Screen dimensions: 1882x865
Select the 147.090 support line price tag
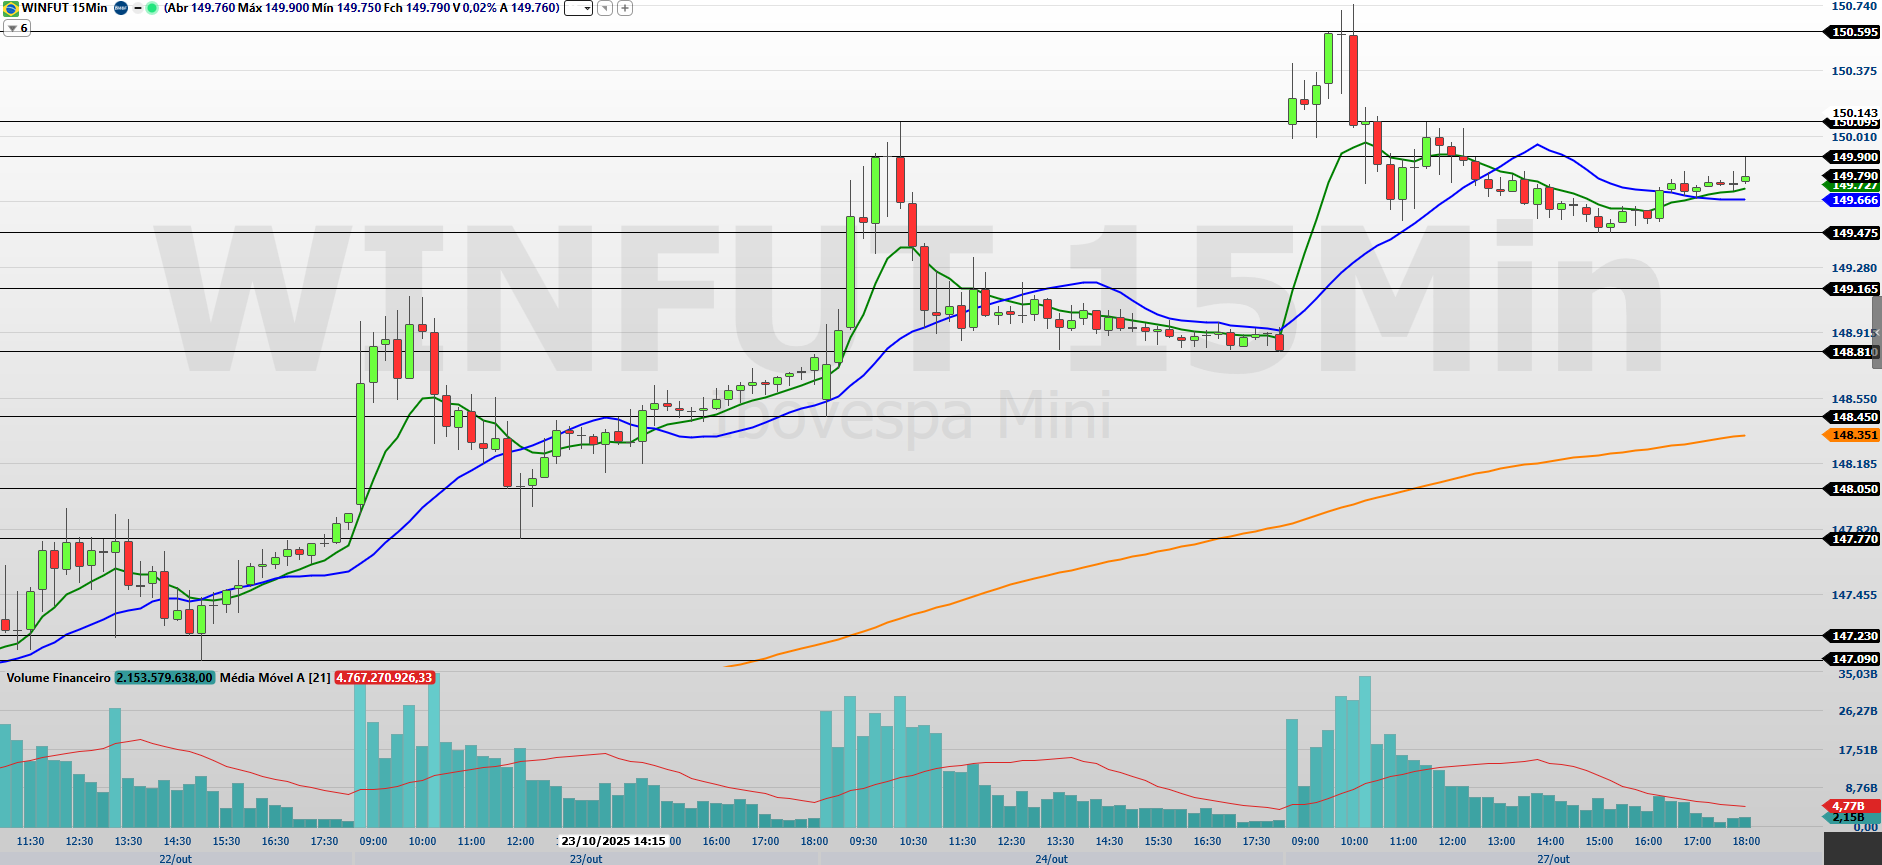1854,659
